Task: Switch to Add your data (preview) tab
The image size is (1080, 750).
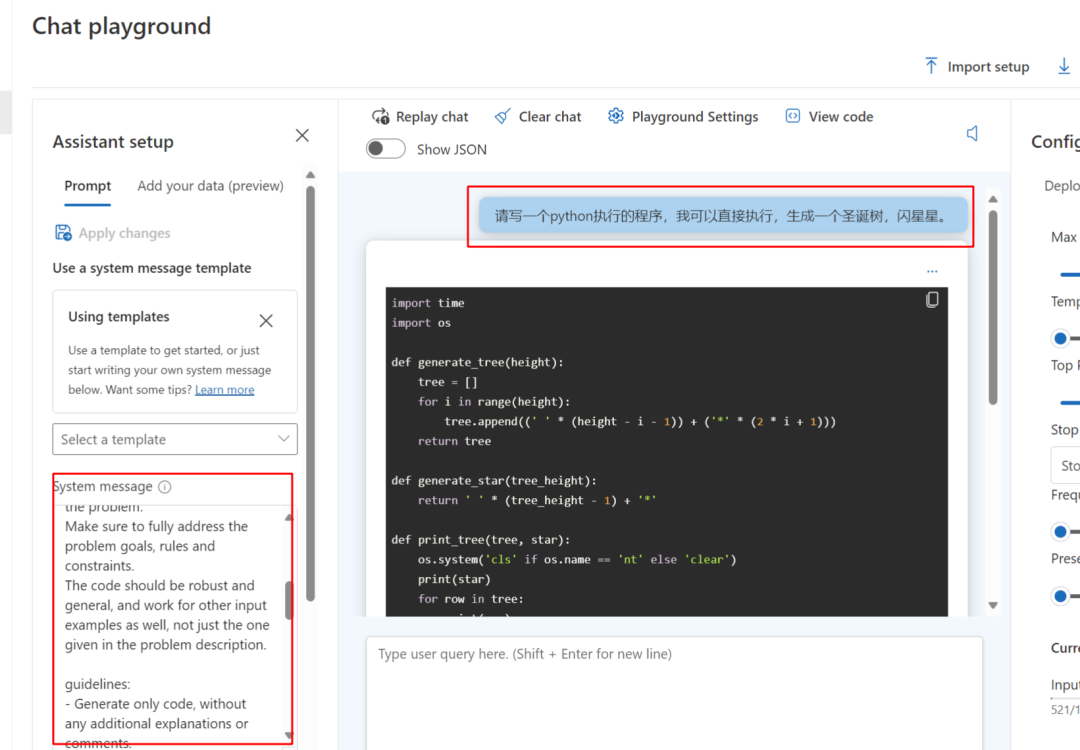Action: point(210,186)
